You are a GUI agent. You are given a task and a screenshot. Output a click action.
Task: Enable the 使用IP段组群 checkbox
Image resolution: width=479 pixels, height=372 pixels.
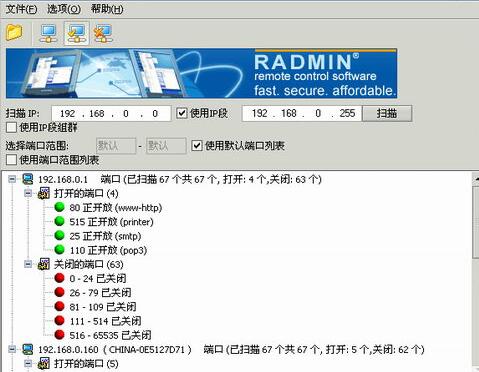[11, 127]
